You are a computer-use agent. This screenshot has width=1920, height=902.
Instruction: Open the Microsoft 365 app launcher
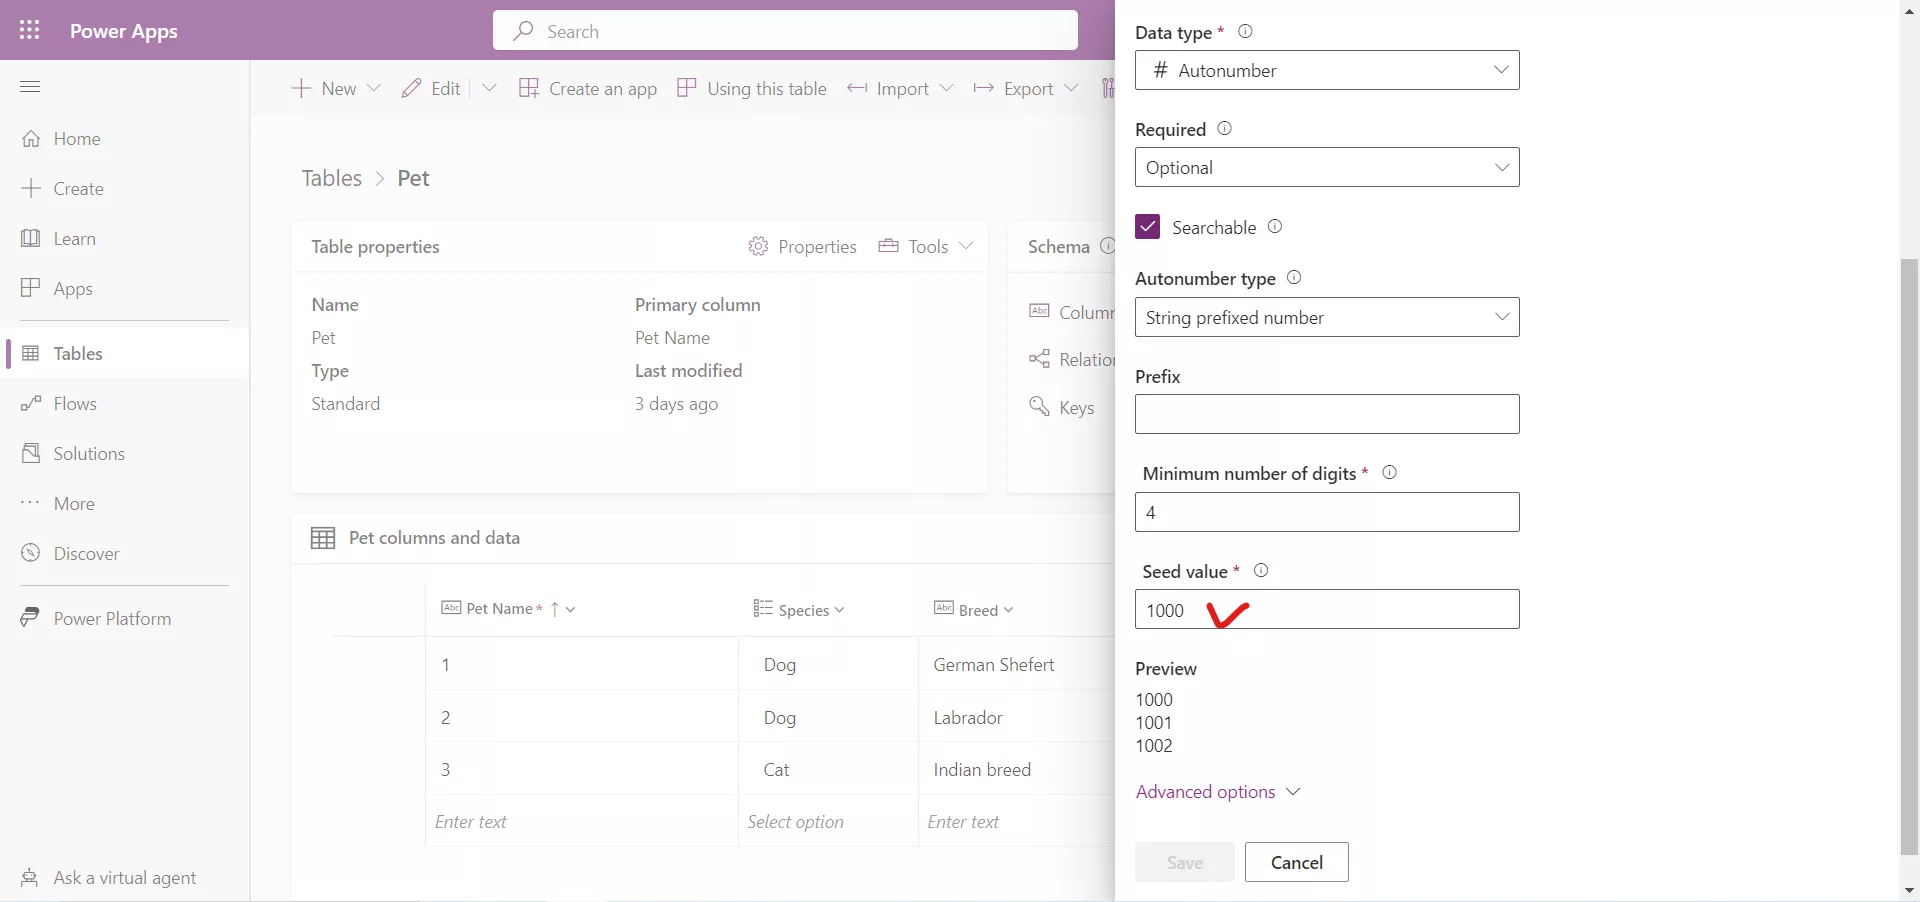[30, 30]
